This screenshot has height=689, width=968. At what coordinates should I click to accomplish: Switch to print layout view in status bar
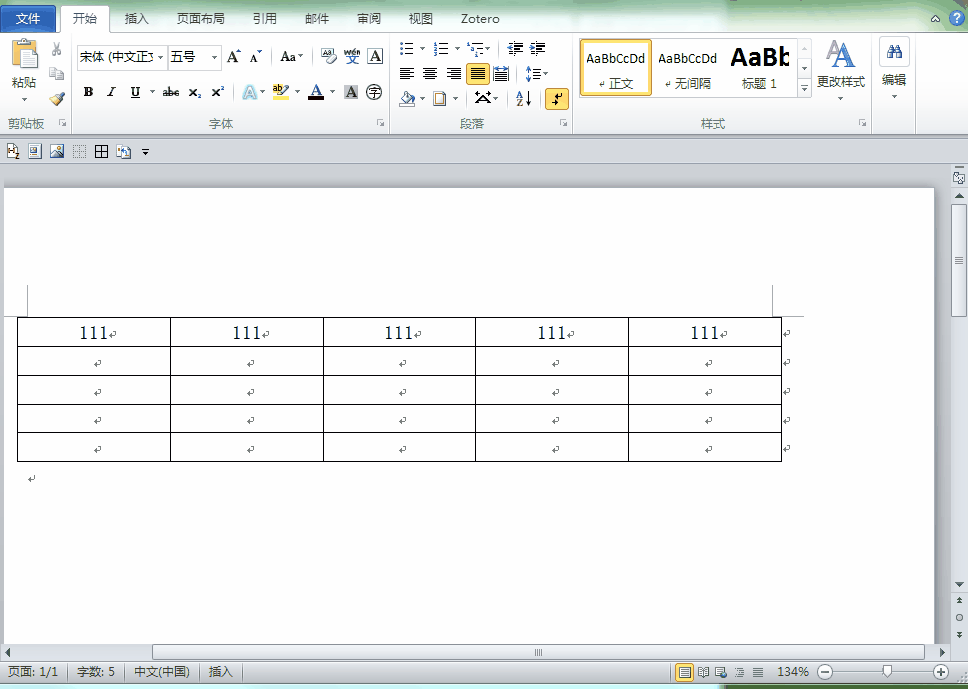point(685,672)
